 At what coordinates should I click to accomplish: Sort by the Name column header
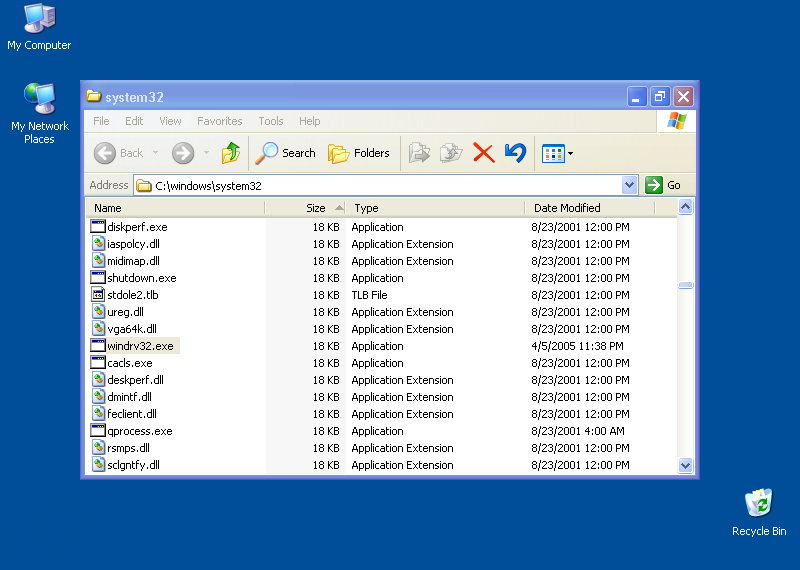click(x=175, y=208)
